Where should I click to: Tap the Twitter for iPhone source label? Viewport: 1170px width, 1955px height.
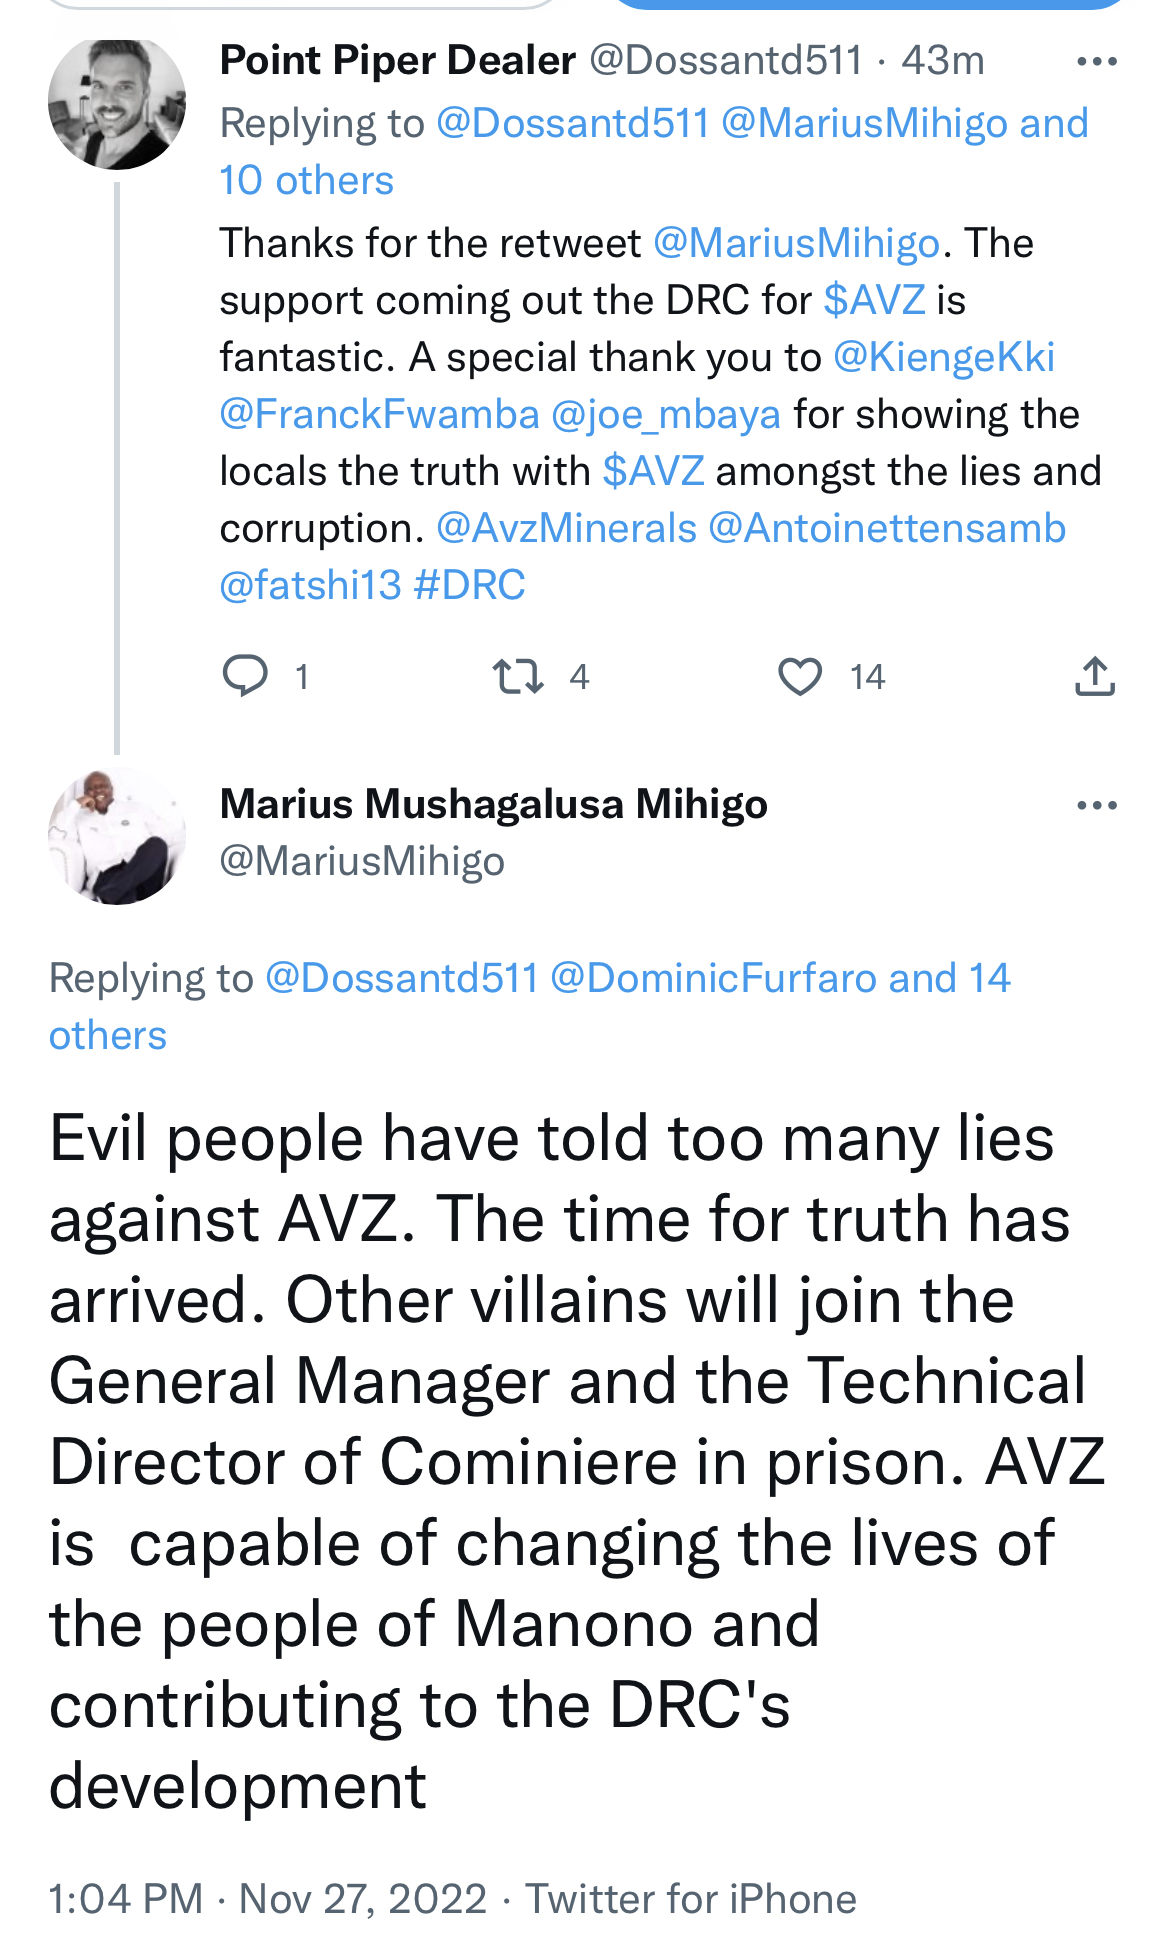pos(691,1899)
